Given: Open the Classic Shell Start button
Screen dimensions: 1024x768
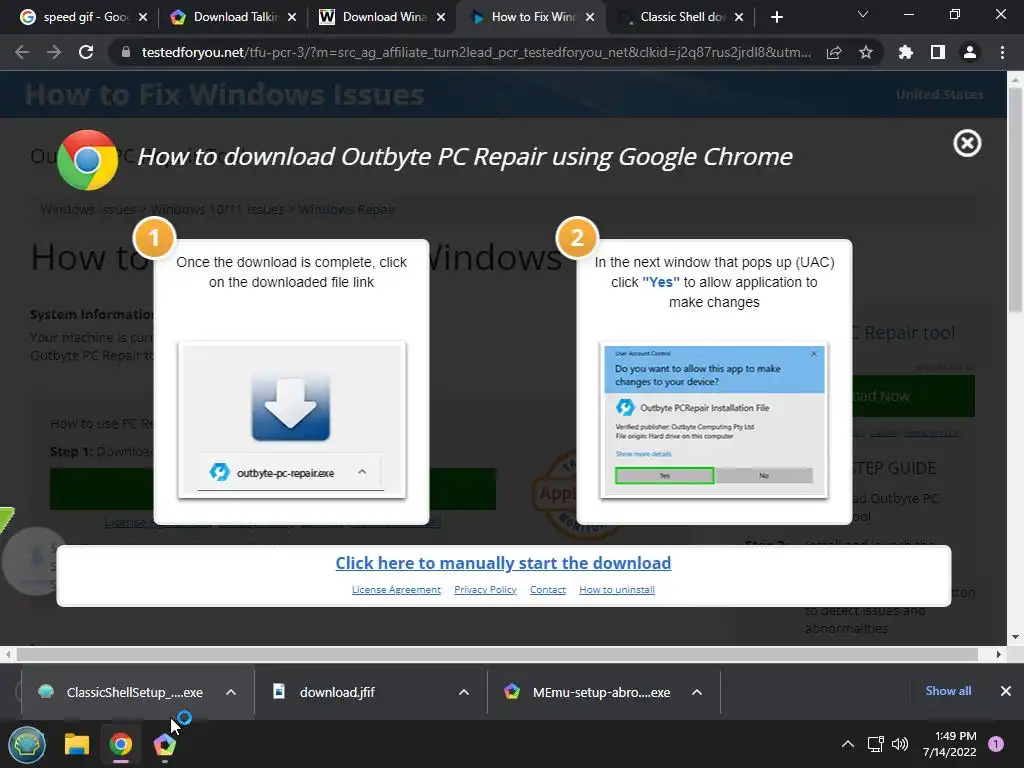Looking at the screenshot, I should click(27, 744).
